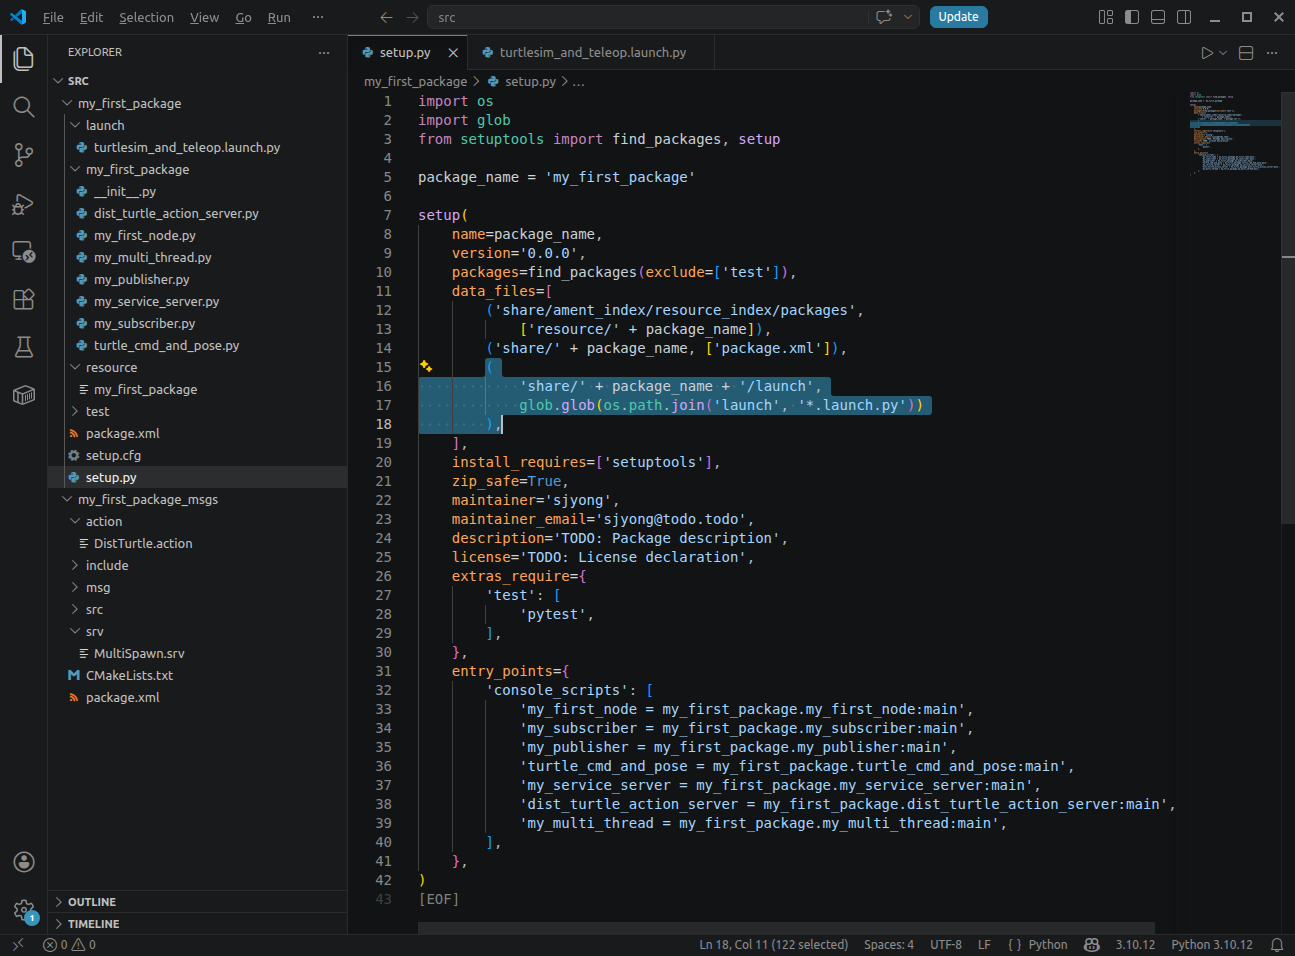Change encoding via UTF-8
The height and width of the screenshot is (956, 1295).
click(946, 944)
